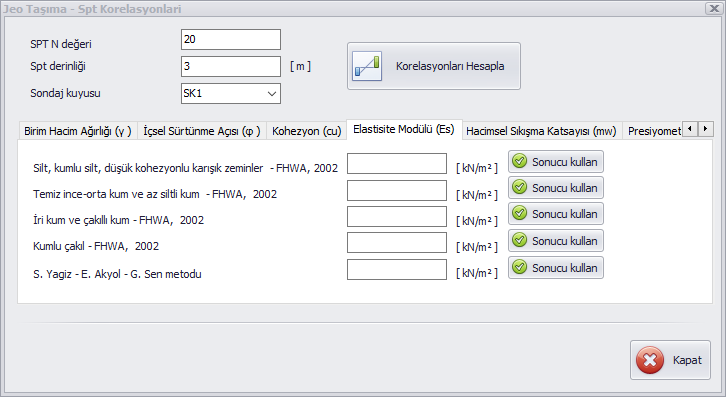The height and width of the screenshot is (397, 726).
Task: Click green checkmark icon for Kumlu çakıl row
Action: (x=519, y=240)
